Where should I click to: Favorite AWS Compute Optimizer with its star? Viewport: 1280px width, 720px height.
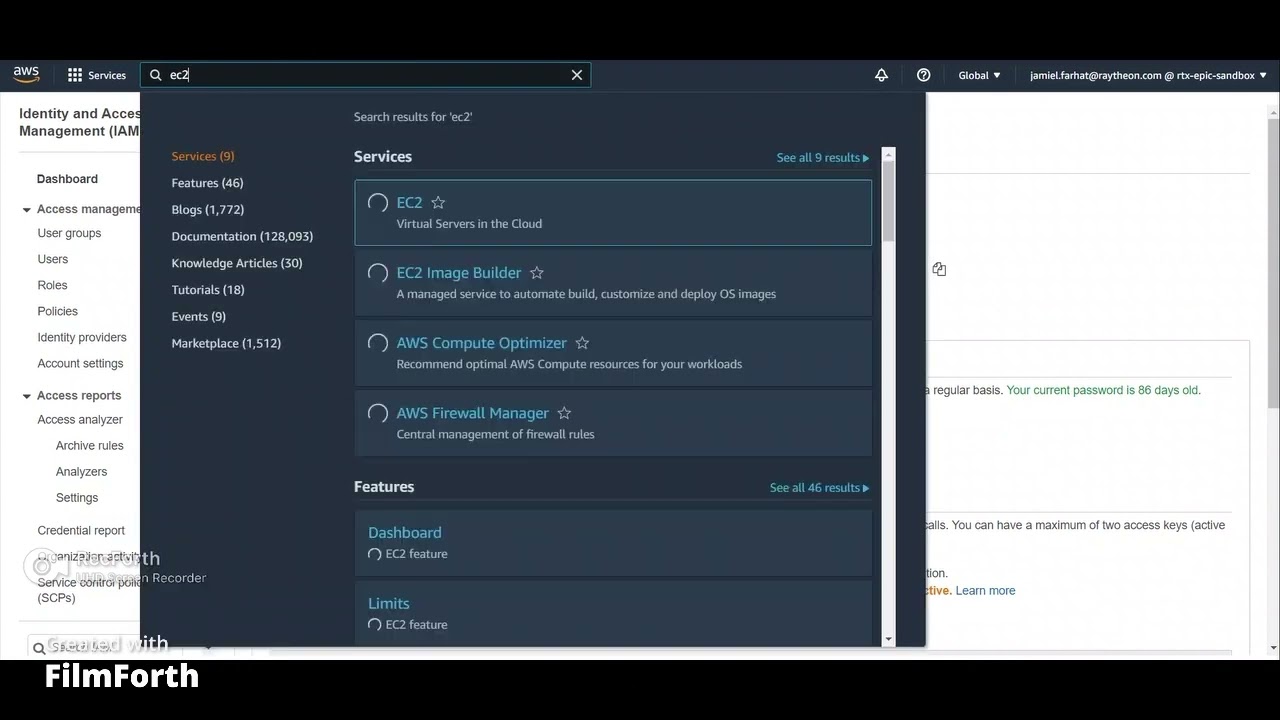582,343
